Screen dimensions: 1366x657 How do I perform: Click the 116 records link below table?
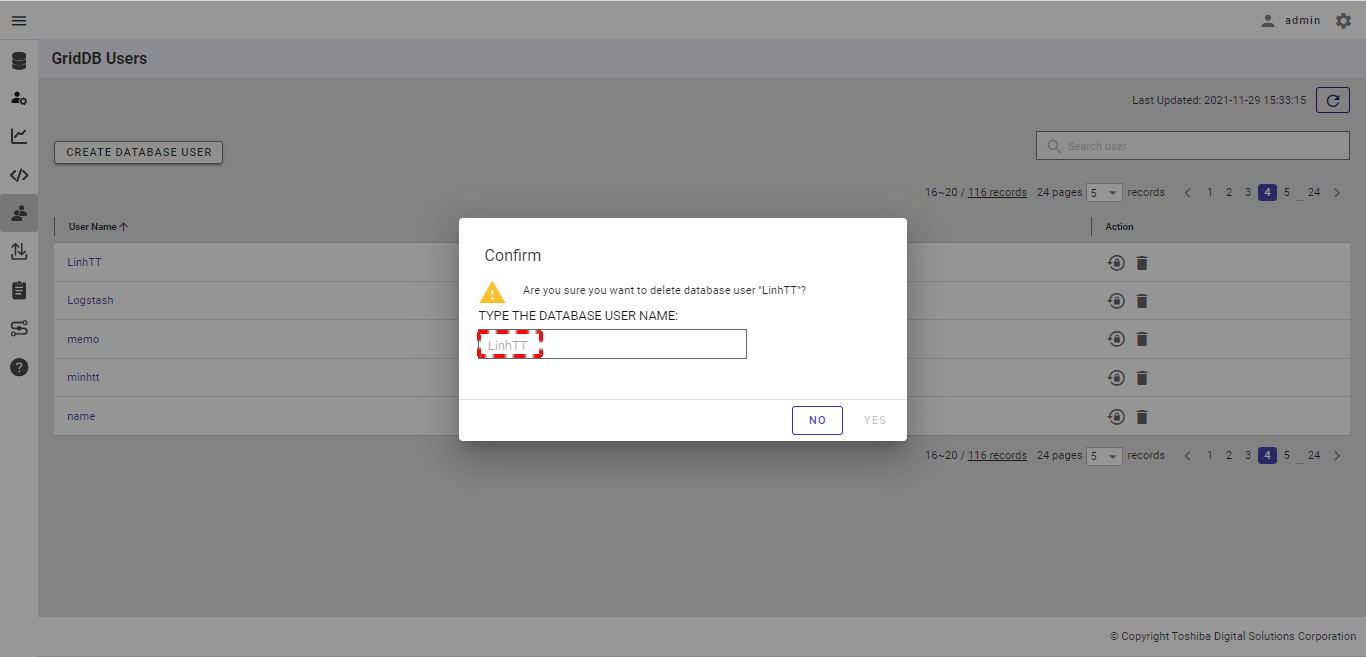point(997,456)
